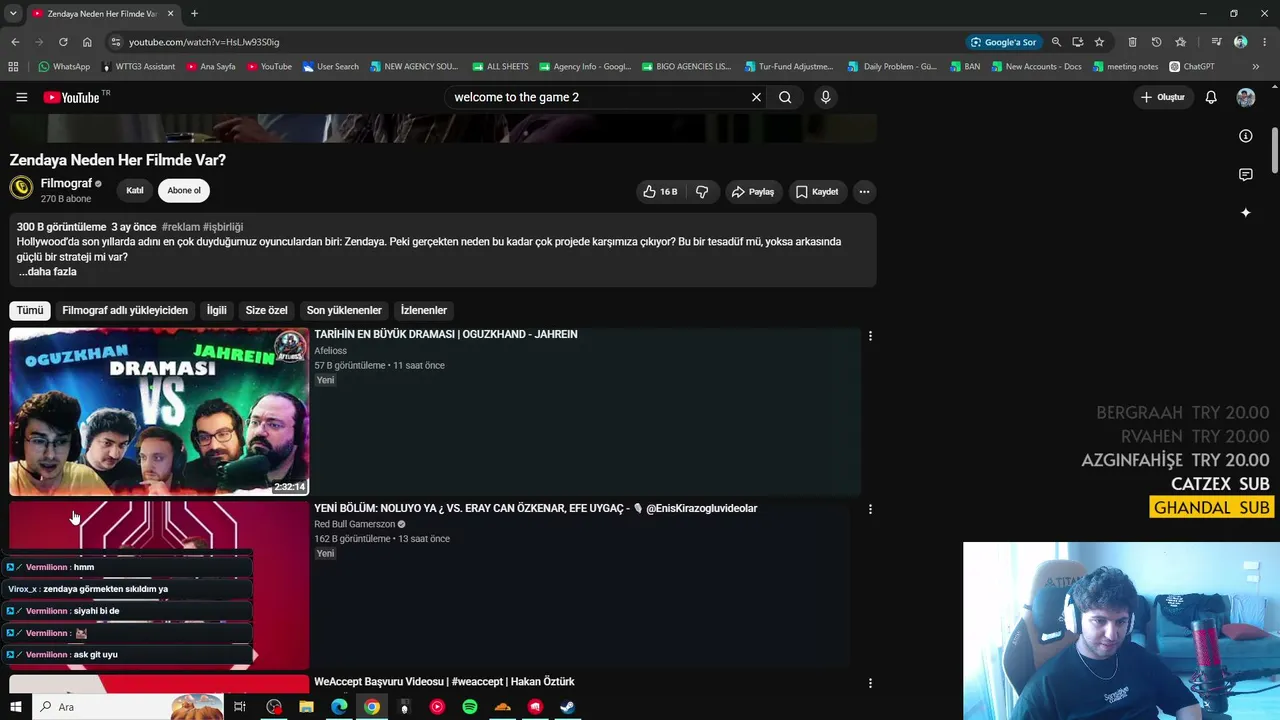Clear the YouTube search box text
The height and width of the screenshot is (720, 1280).
pos(756,97)
